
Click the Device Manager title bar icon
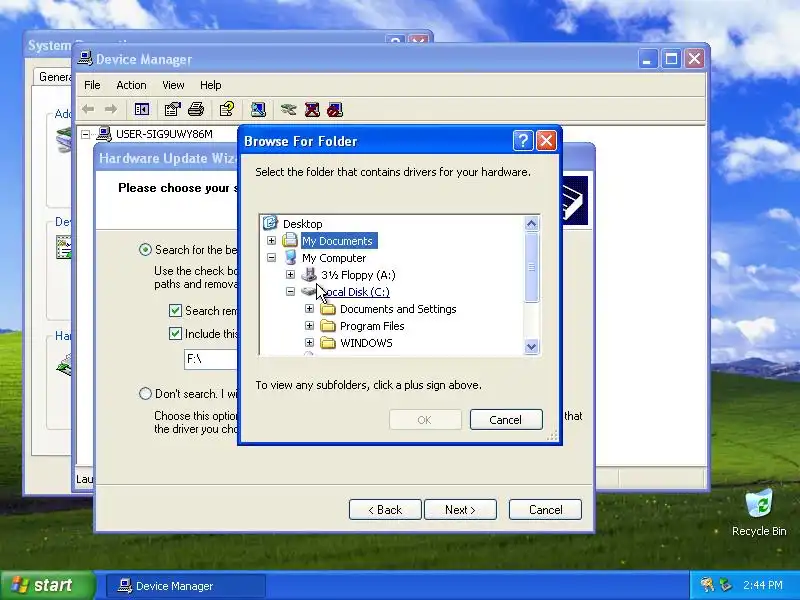point(85,59)
